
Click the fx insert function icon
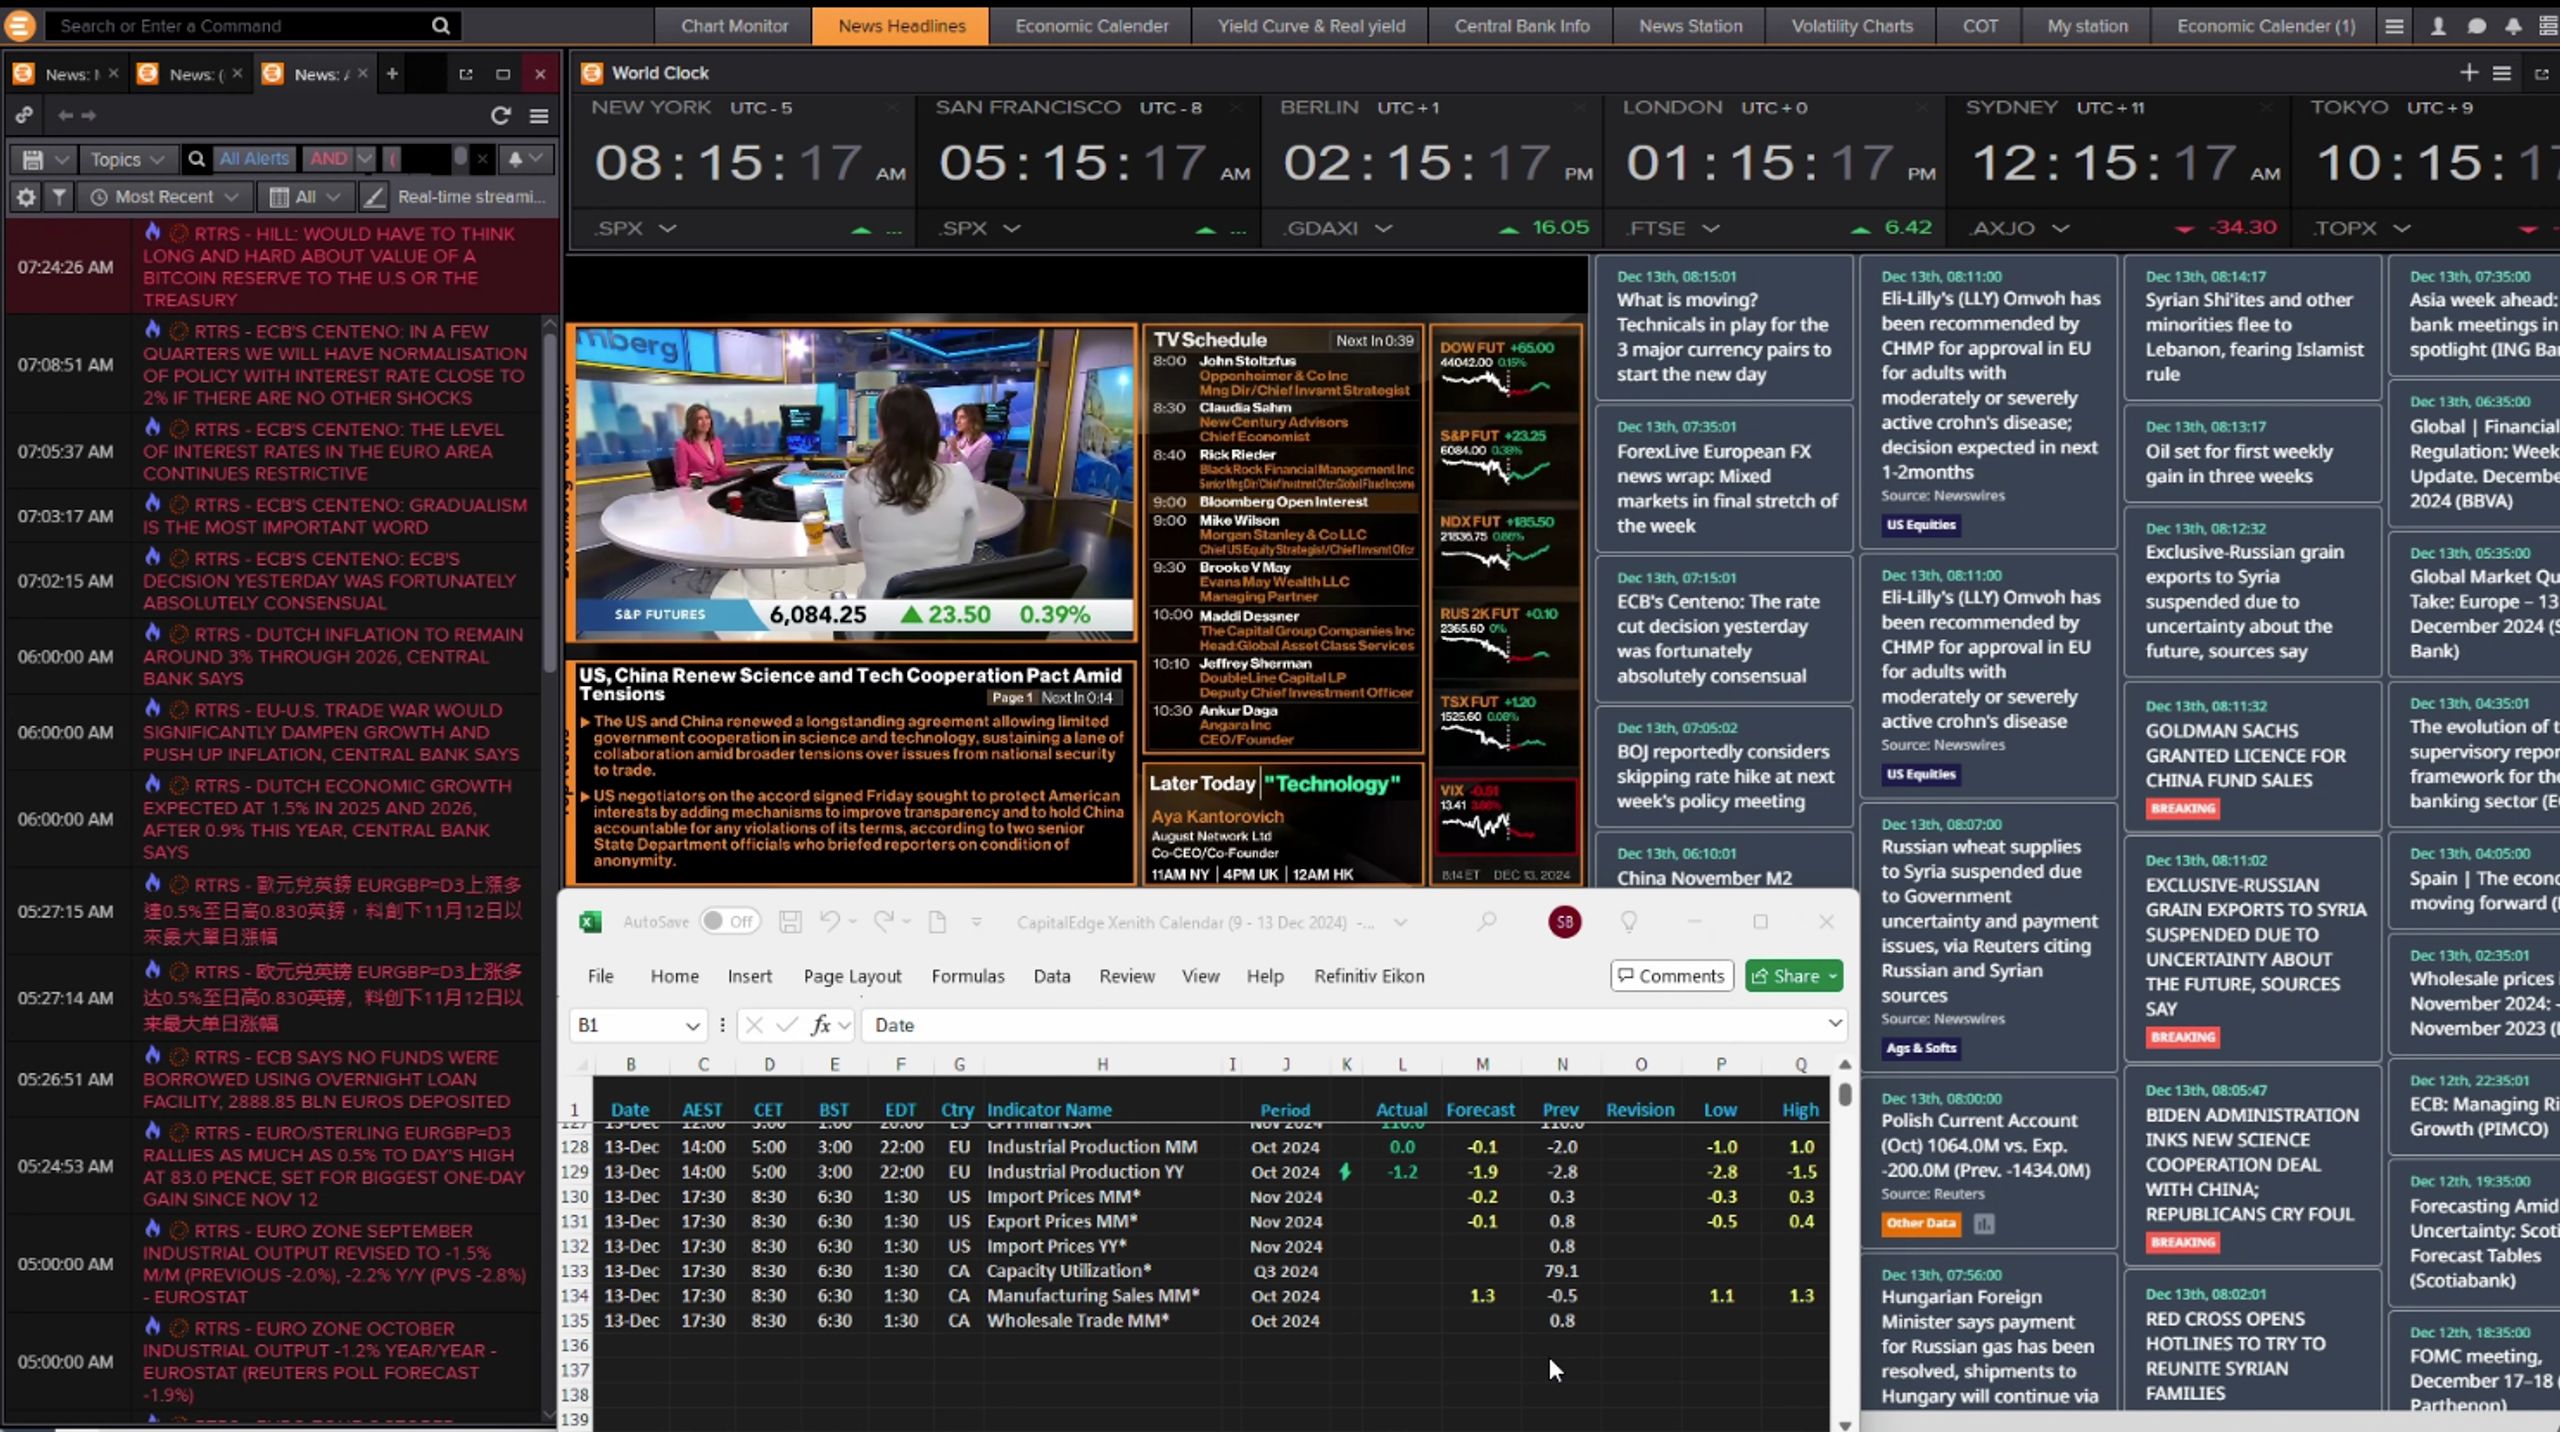click(x=821, y=1025)
